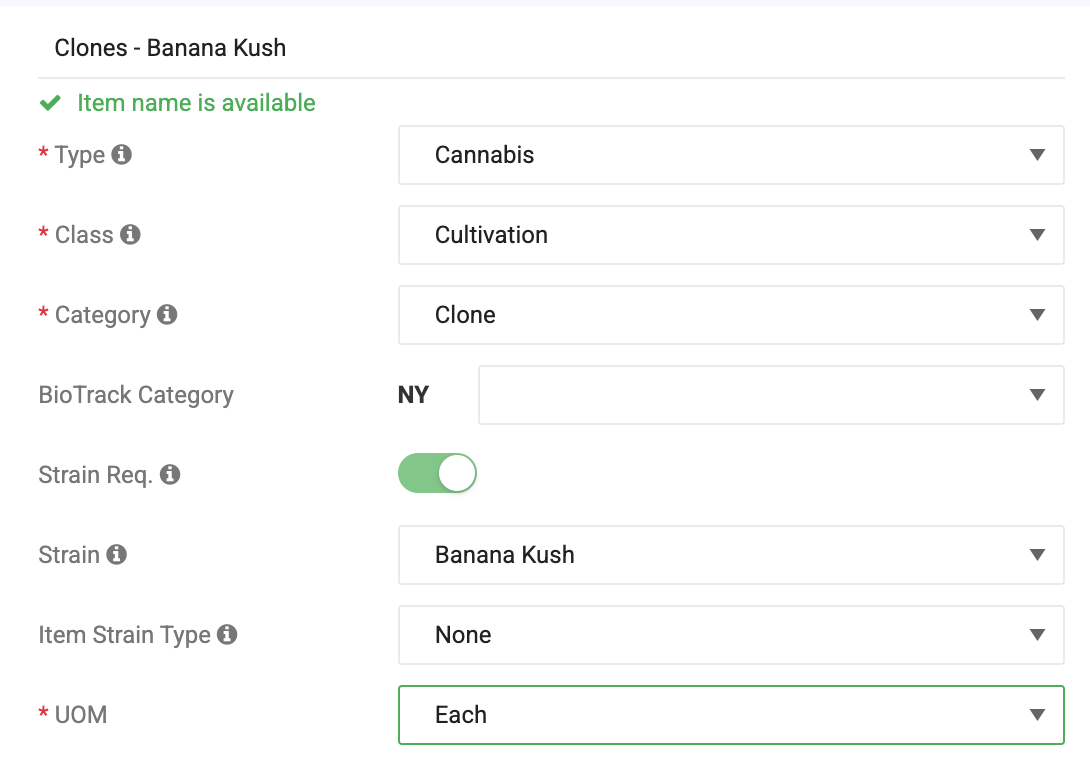The image size is (1090, 758).
Task: Disable the Strain Req. toggle switch
Action: (x=437, y=473)
